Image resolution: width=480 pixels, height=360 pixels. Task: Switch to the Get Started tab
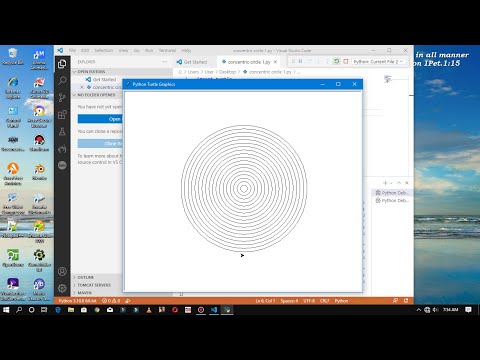[x=195, y=62]
